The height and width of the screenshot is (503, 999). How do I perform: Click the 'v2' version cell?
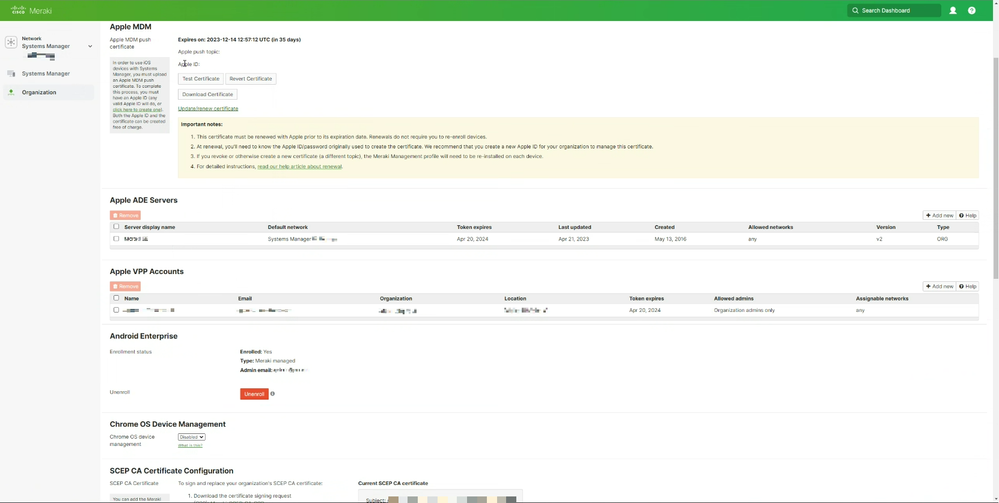pos(879,239)
